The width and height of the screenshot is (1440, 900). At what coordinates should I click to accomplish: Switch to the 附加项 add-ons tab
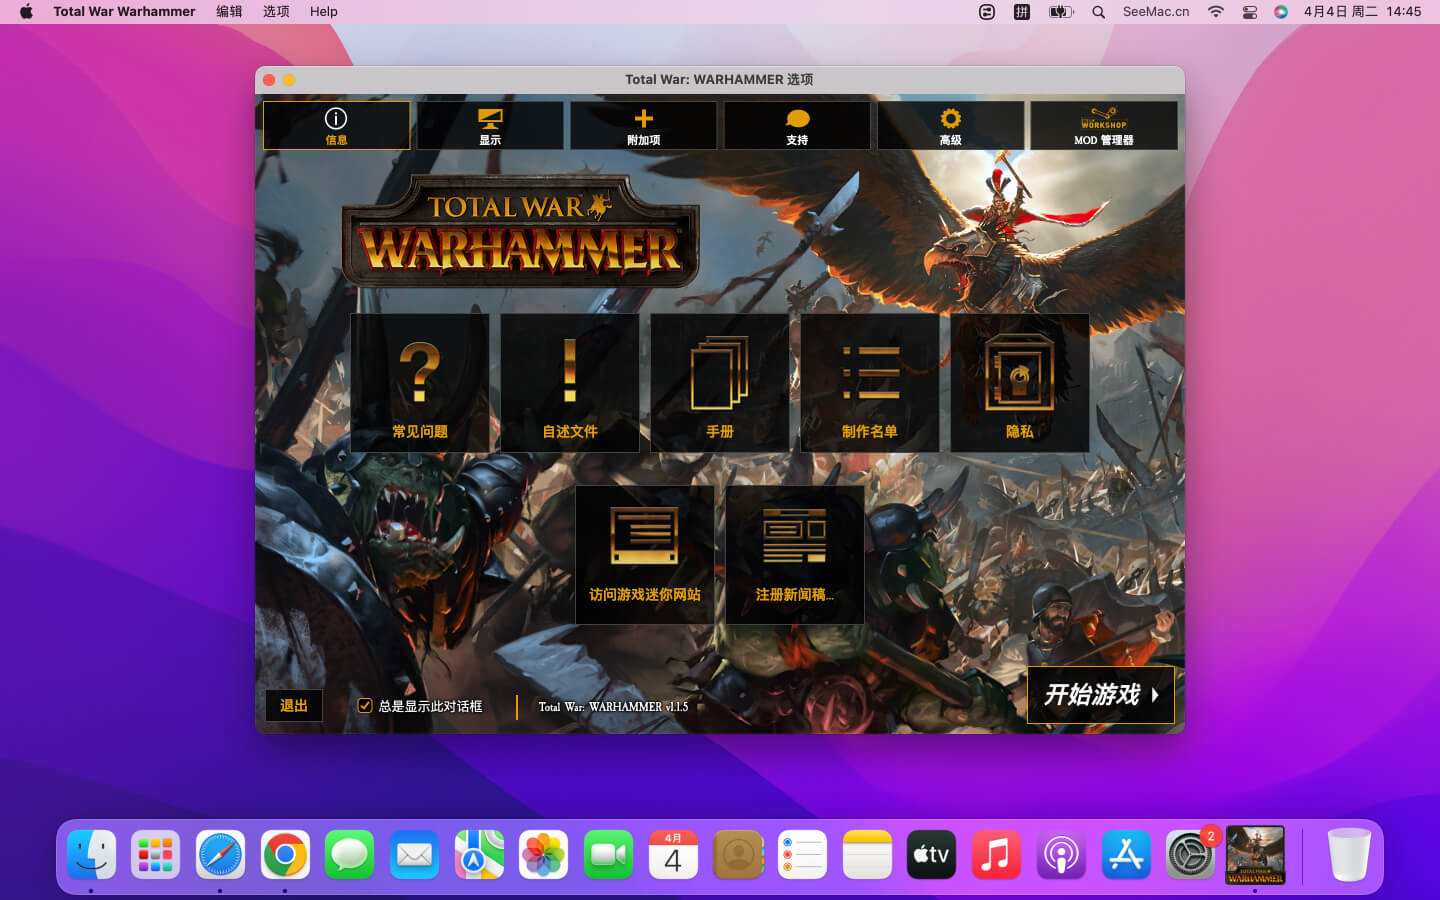pyautogui.click(x=643, y=126)
